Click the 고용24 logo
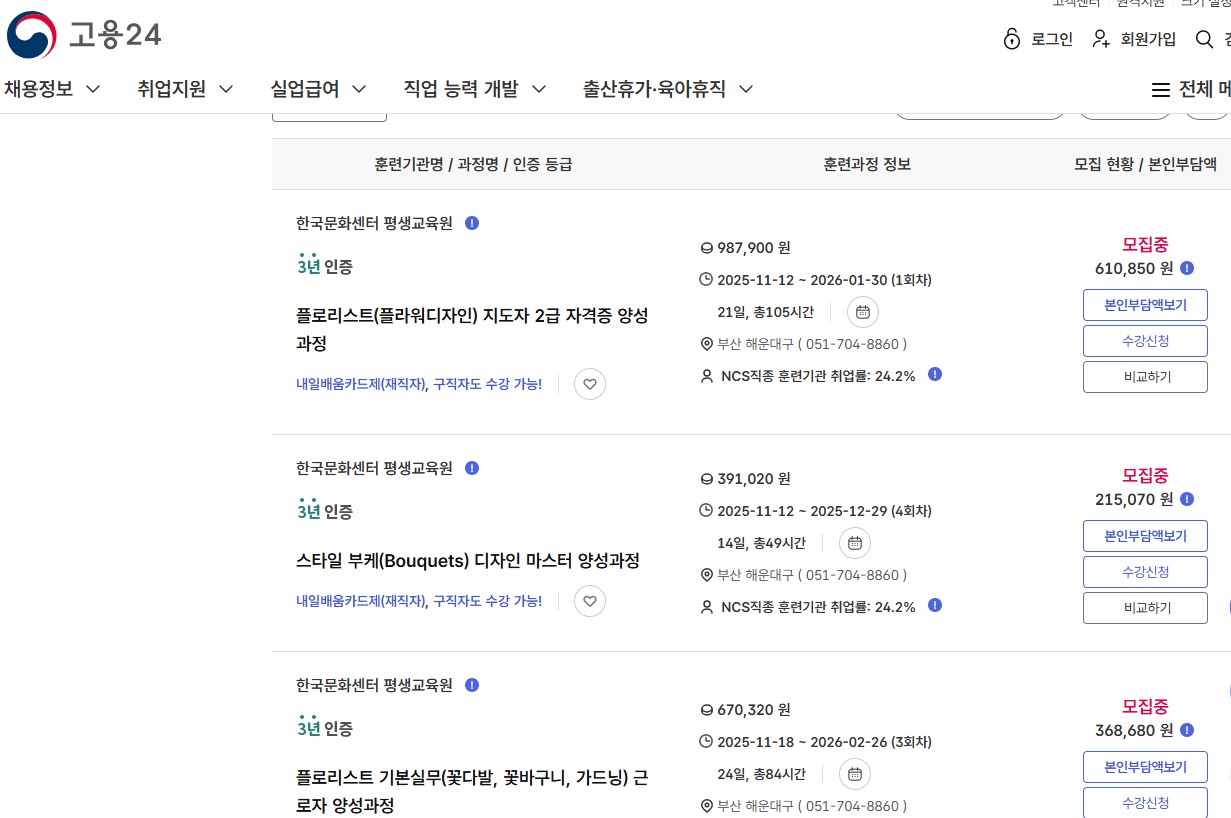 pyautogui.click(x=83, y=36)
